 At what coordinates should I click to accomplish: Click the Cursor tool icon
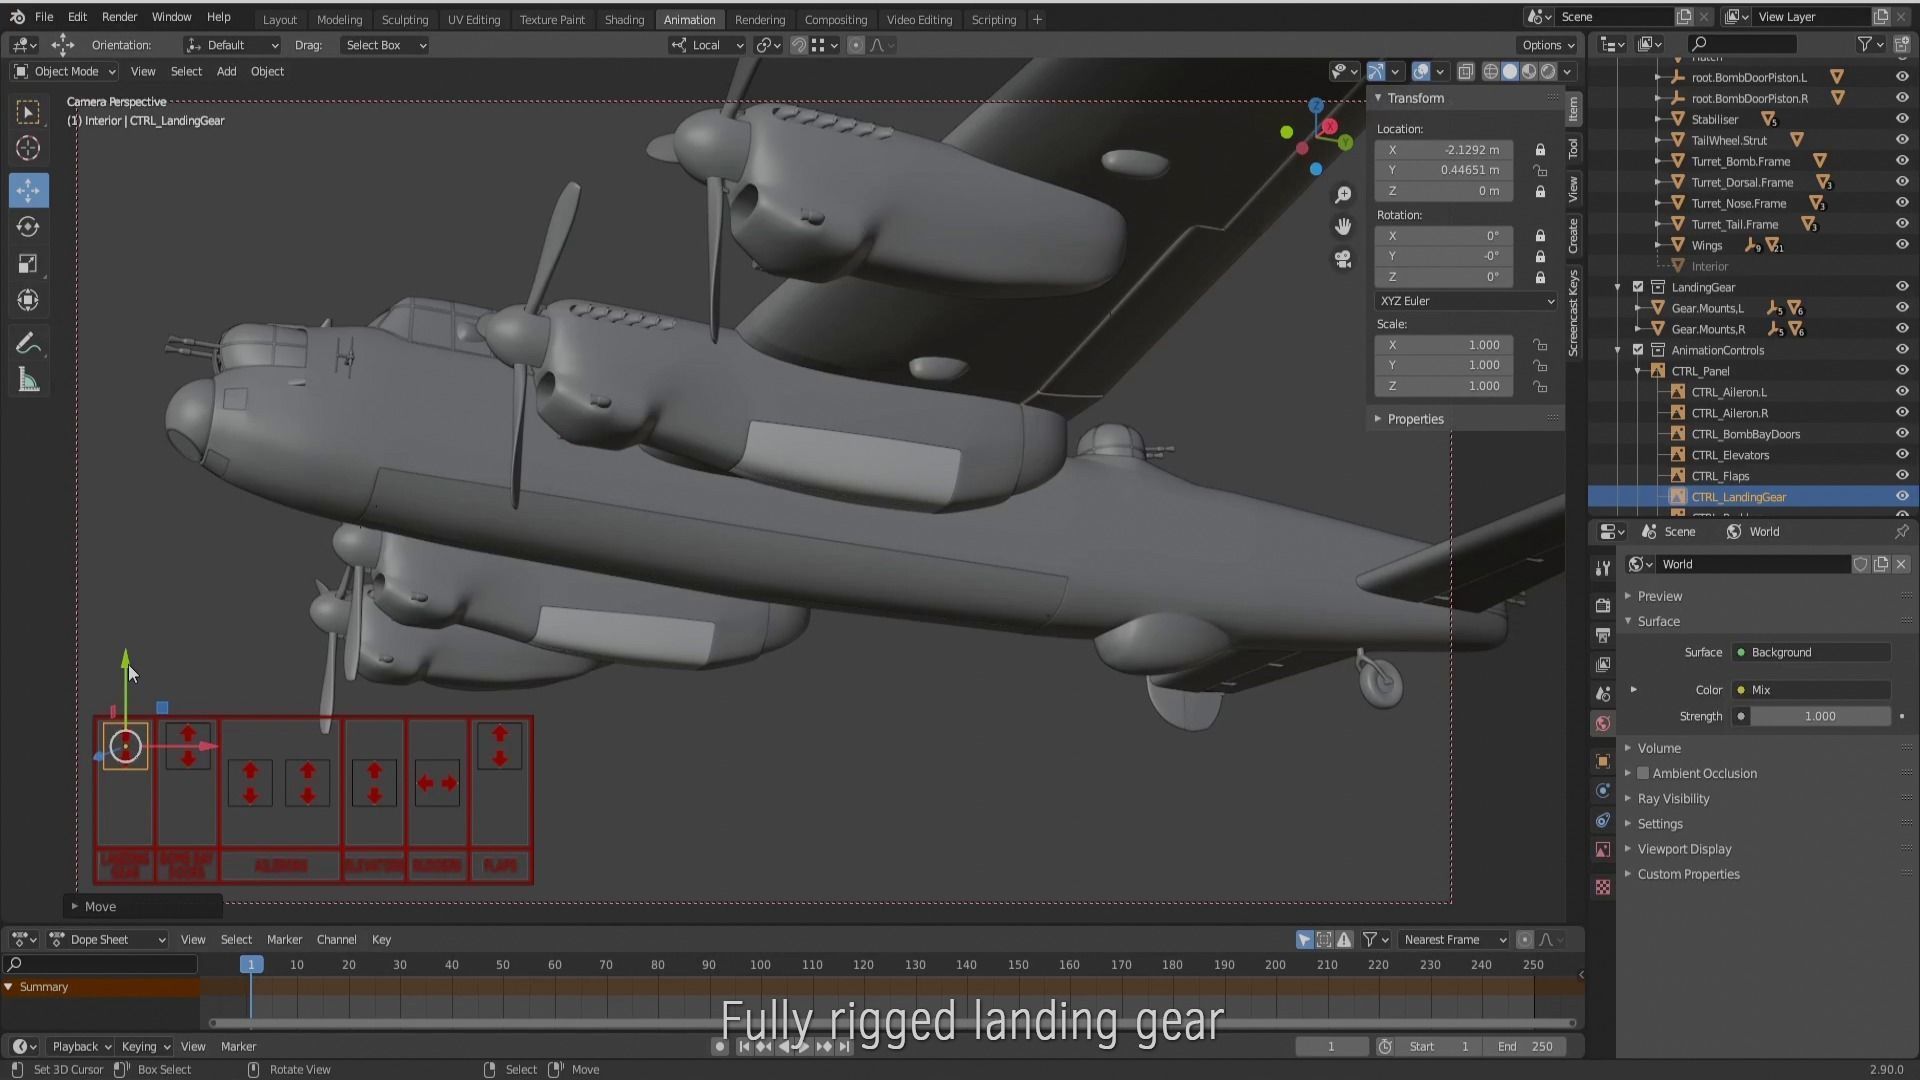28,149
